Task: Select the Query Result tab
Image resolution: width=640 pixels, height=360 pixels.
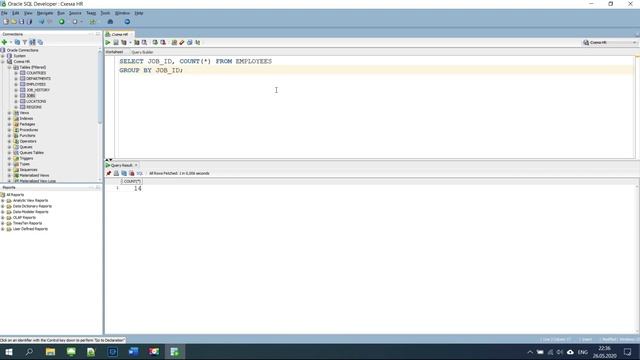Action: 121,165
